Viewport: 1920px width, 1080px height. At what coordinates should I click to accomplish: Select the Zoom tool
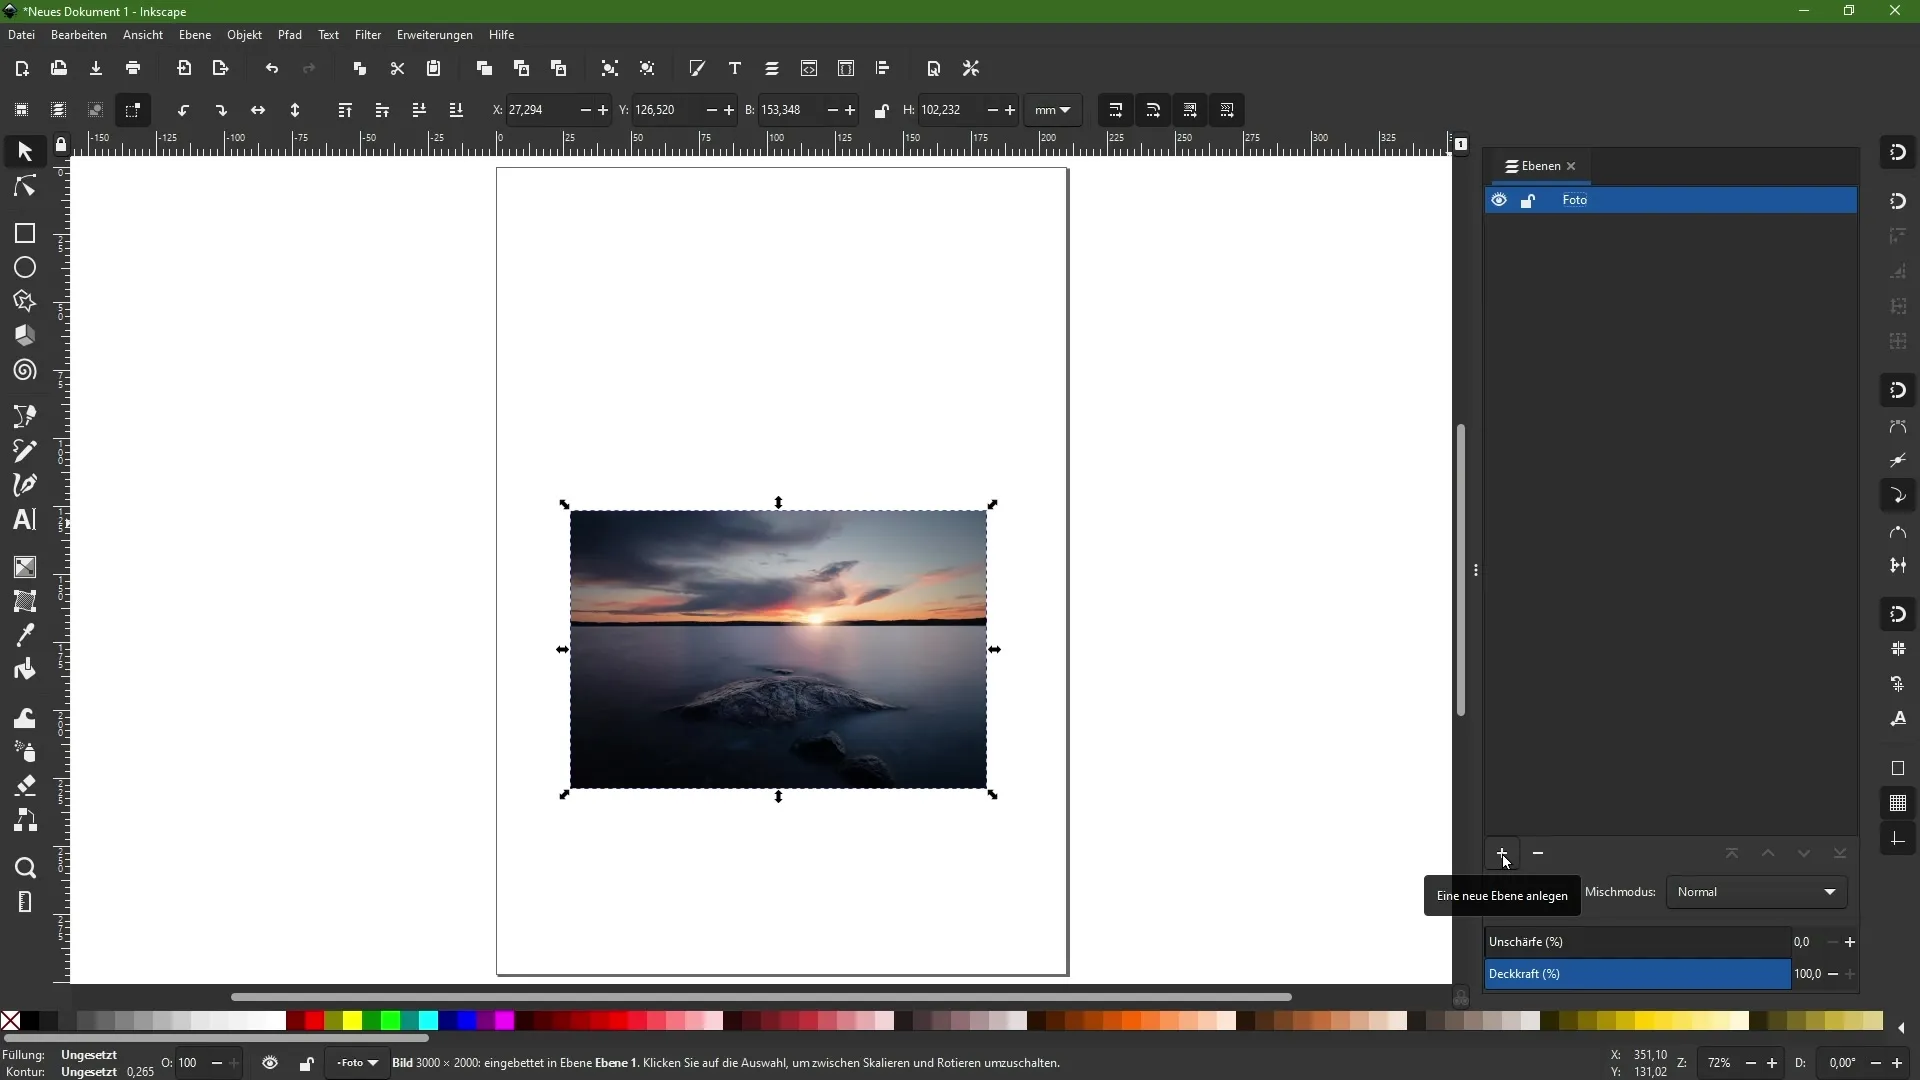pyautogui.click(x=24, y=866)
